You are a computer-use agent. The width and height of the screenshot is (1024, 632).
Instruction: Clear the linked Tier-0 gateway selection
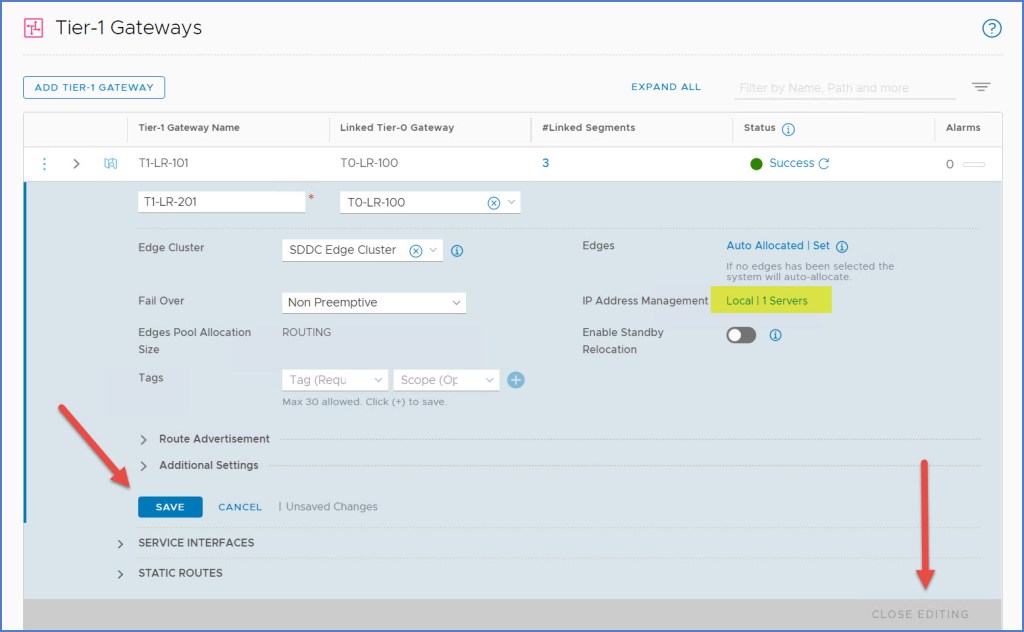(x=493, y=202)
